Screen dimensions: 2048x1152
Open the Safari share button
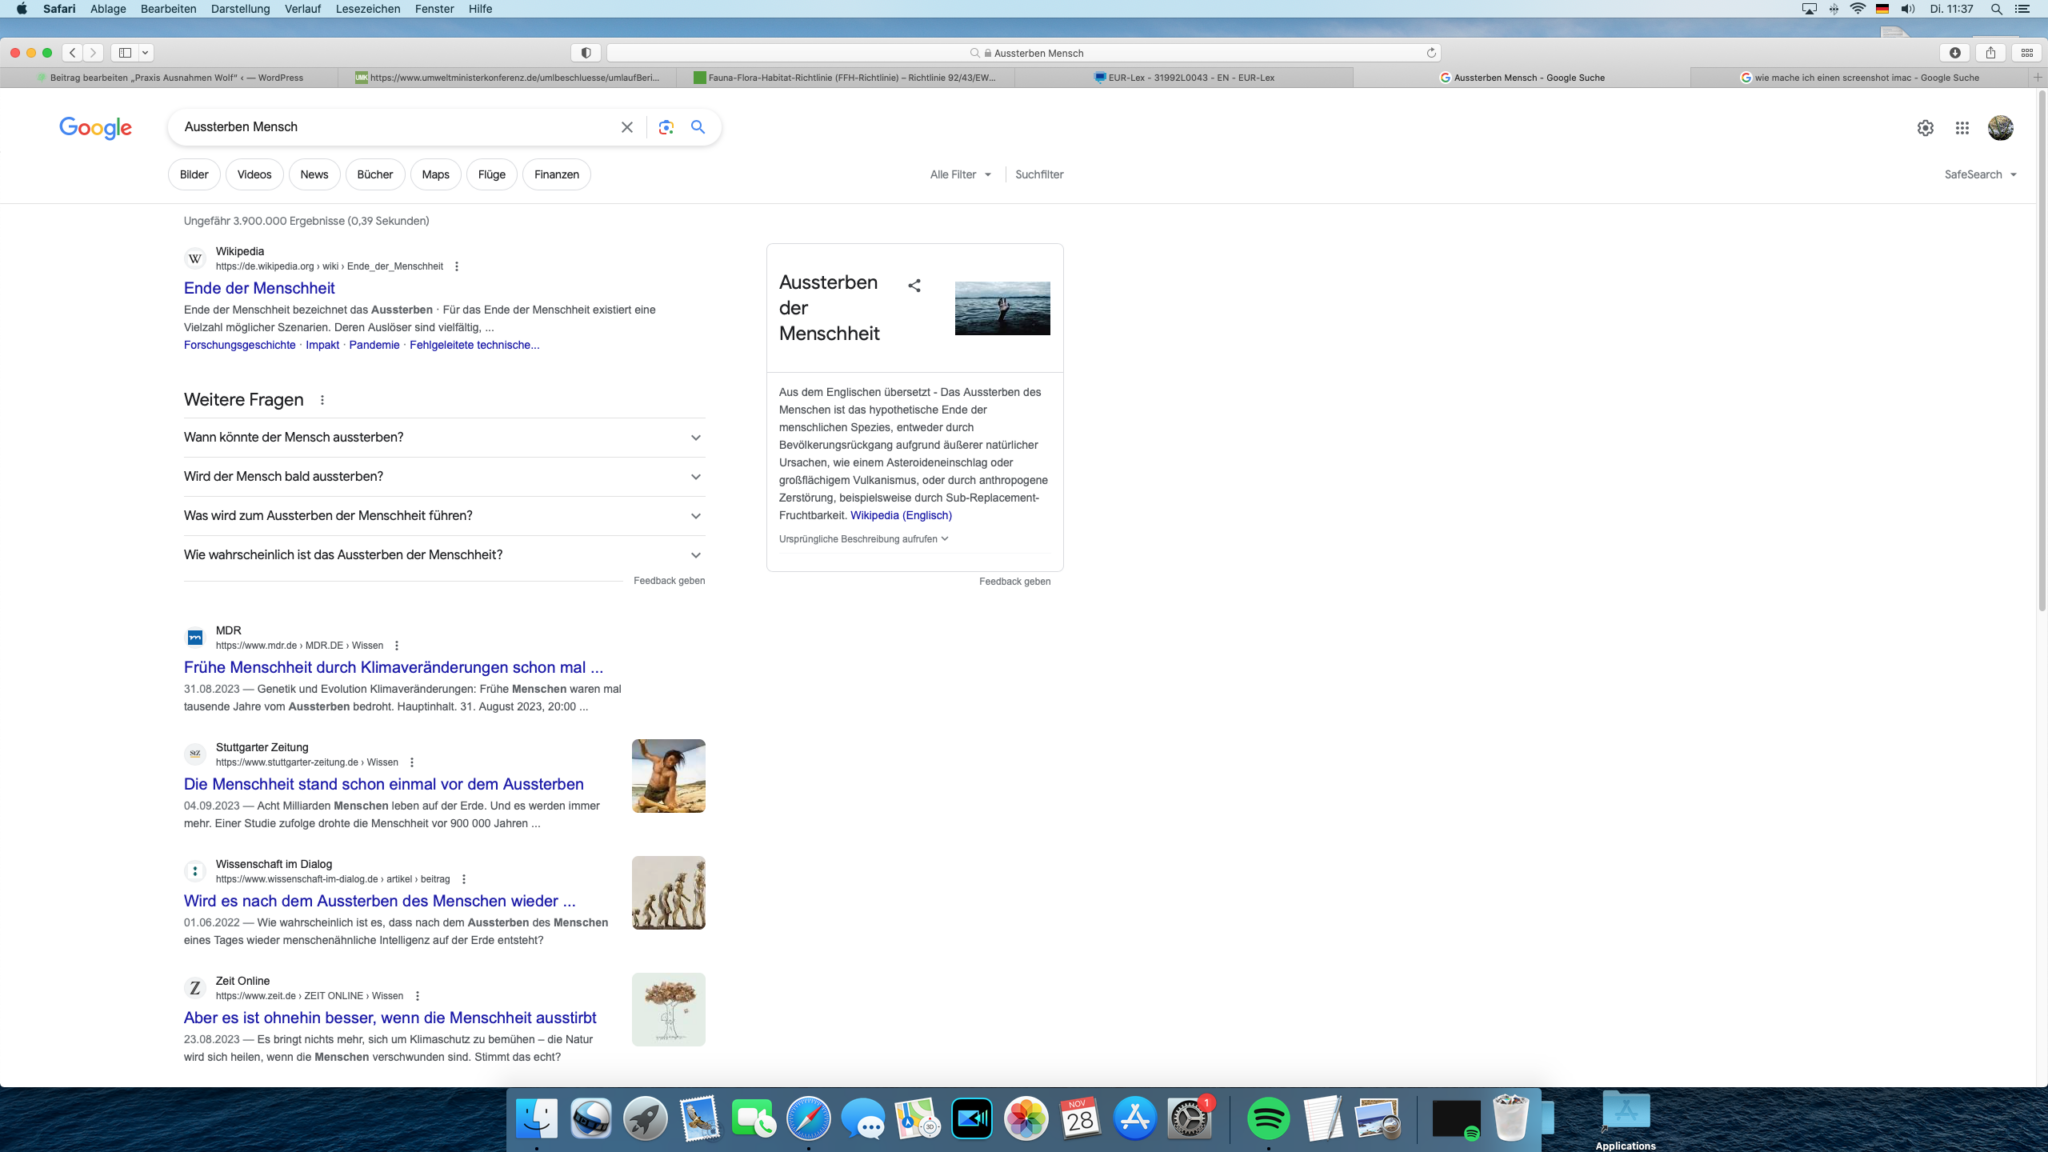pyautogui.click(x=1991, y=53)
